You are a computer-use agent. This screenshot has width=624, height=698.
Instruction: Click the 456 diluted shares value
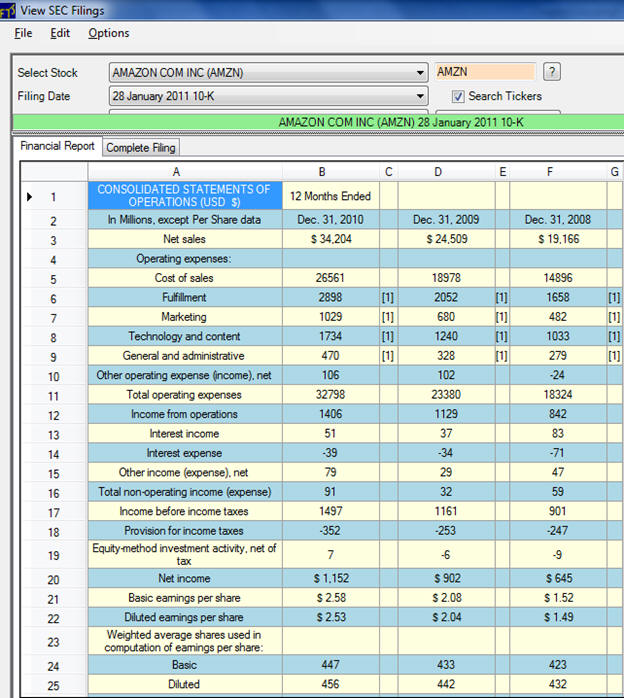331,684
